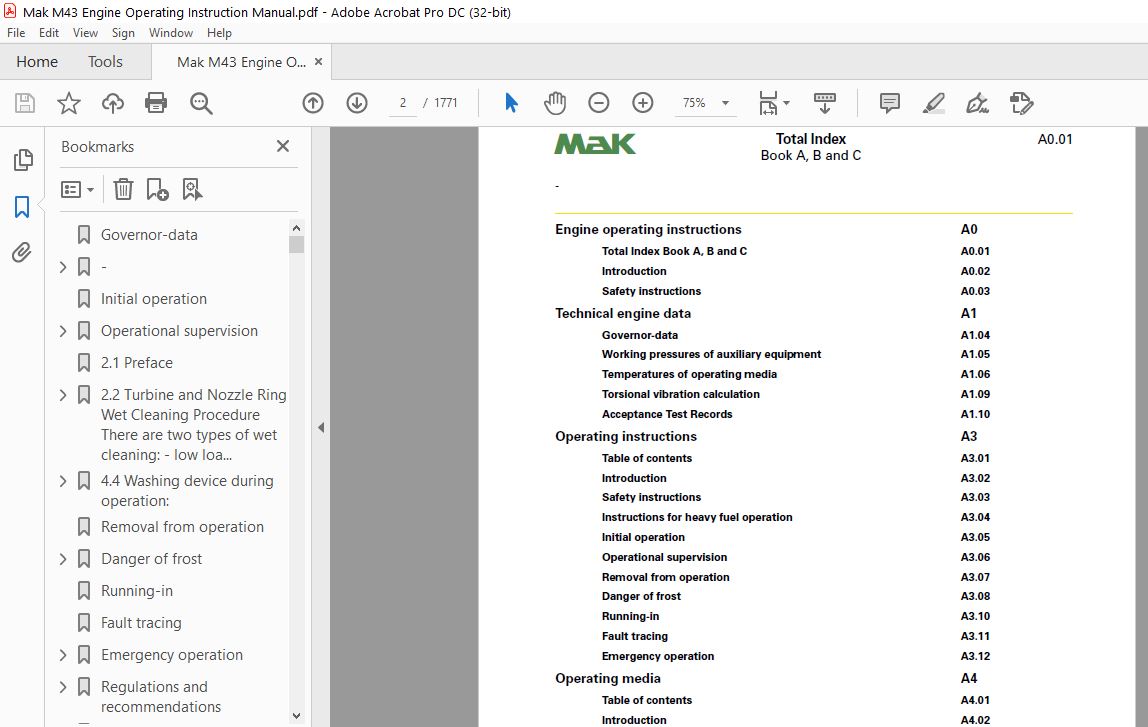Image resolution: width=1148 pixels, height=727 pixels.
Task: Close the Mak M43 Engine document tab
Action: click(318, 62)
